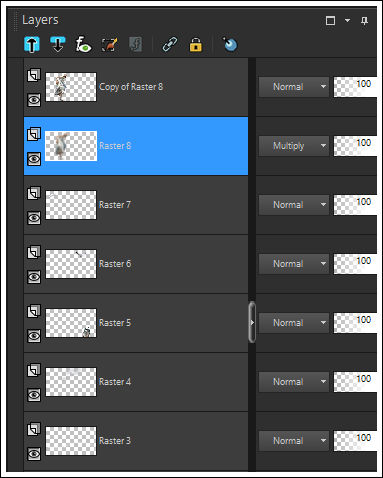
Task: Hide the Raster 5 layer
Action: [34, 336]
